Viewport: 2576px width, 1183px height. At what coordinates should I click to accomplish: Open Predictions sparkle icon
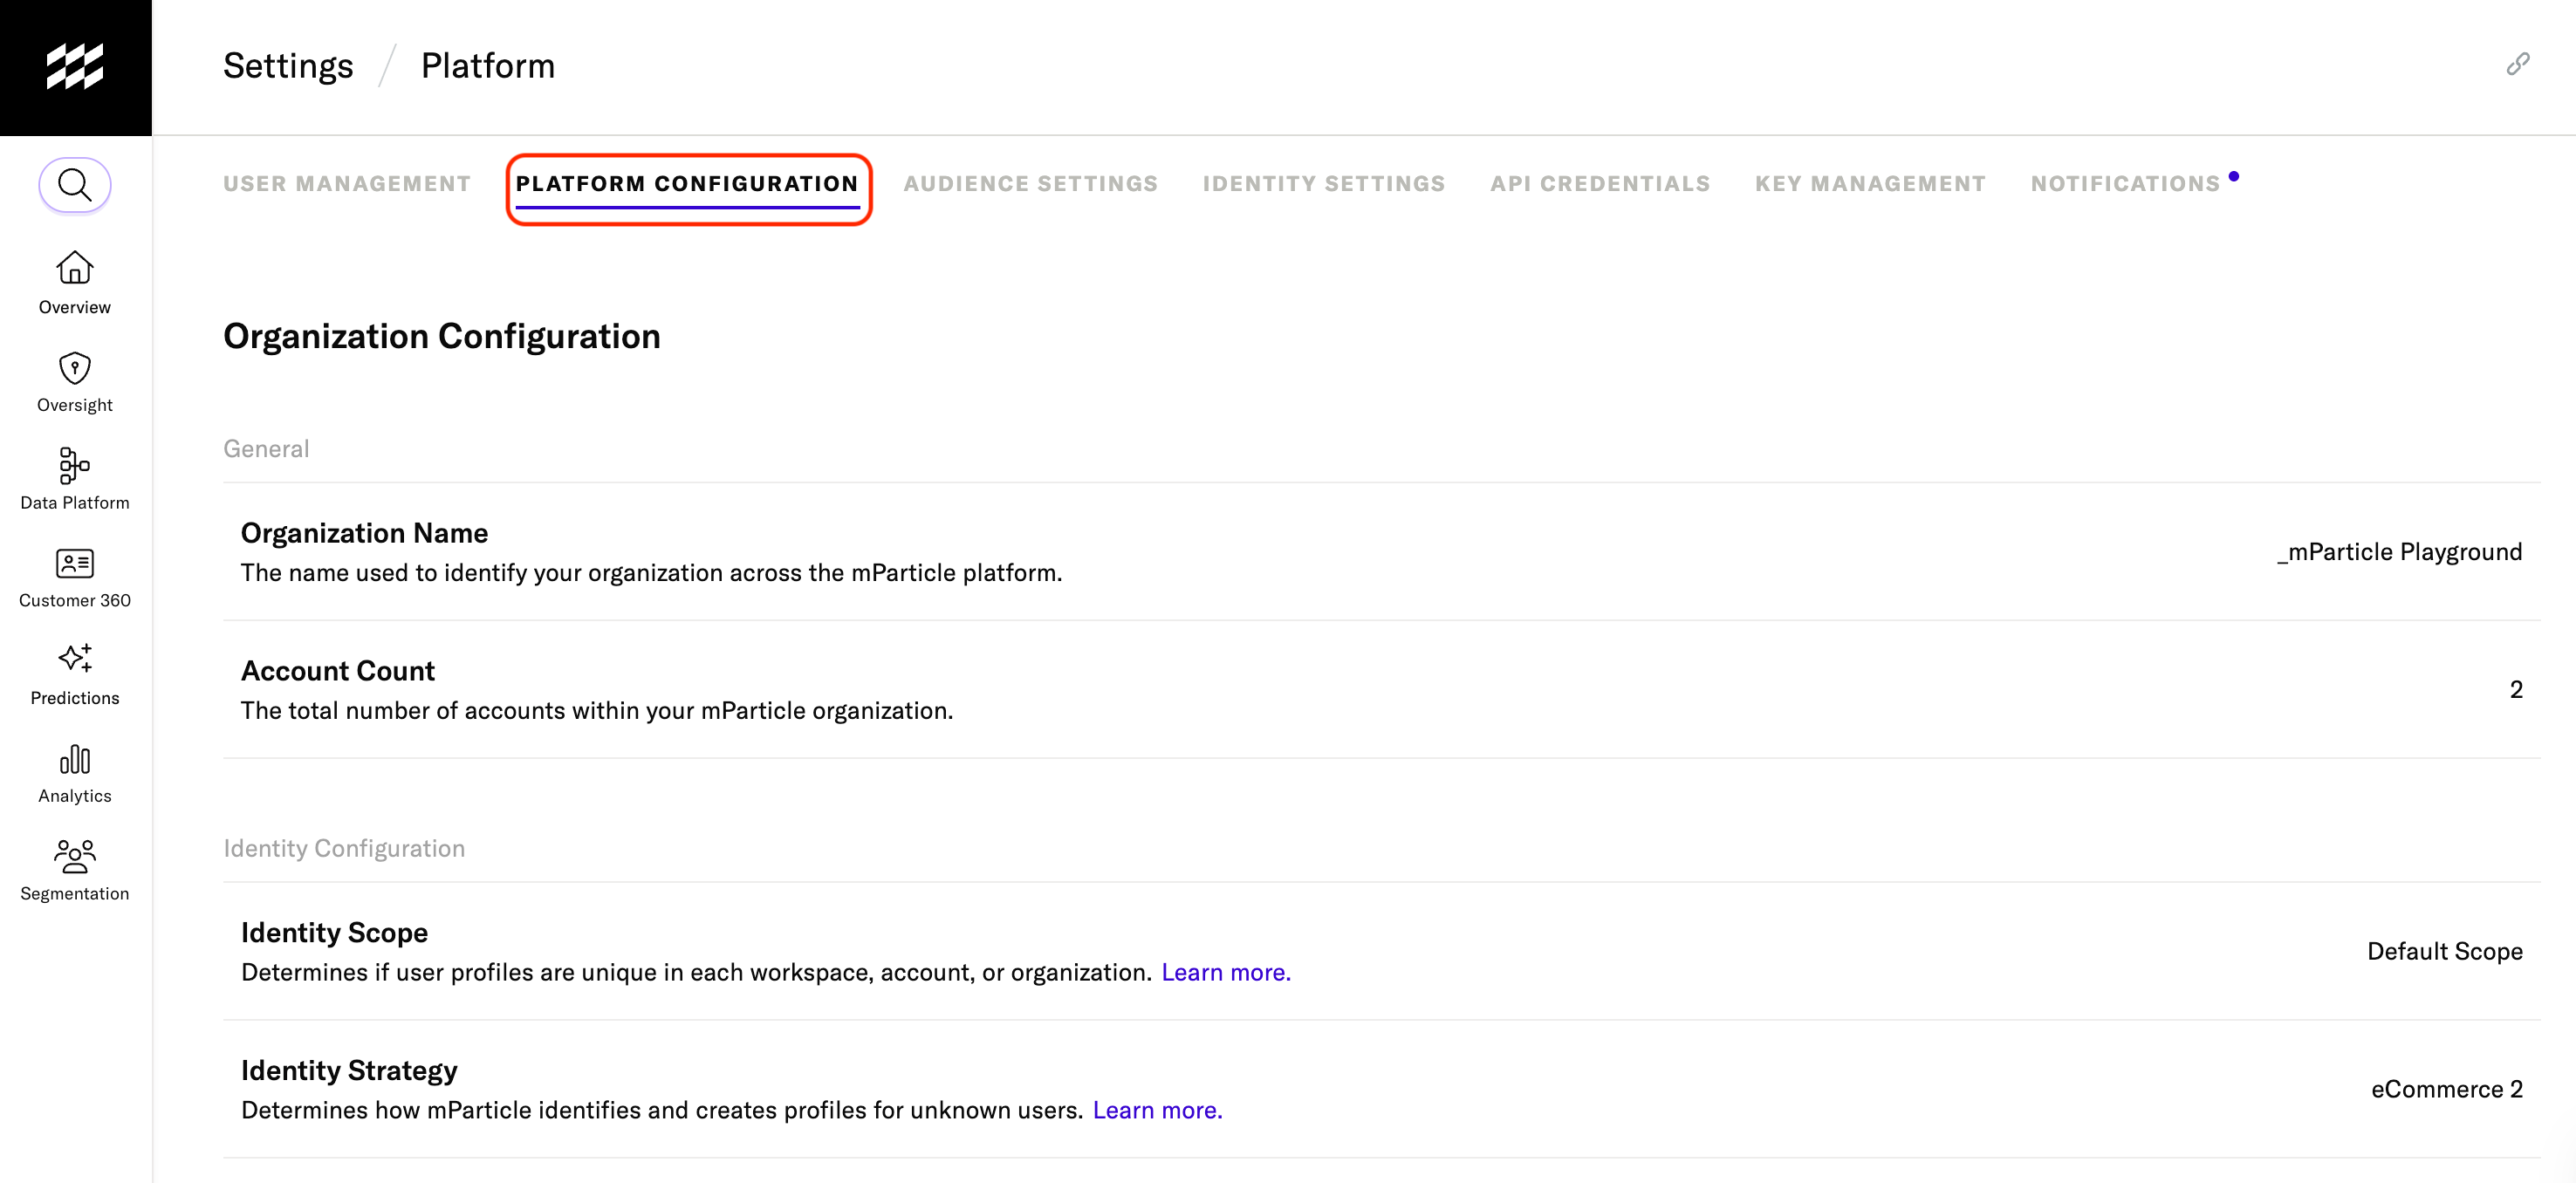coord(75,658)
